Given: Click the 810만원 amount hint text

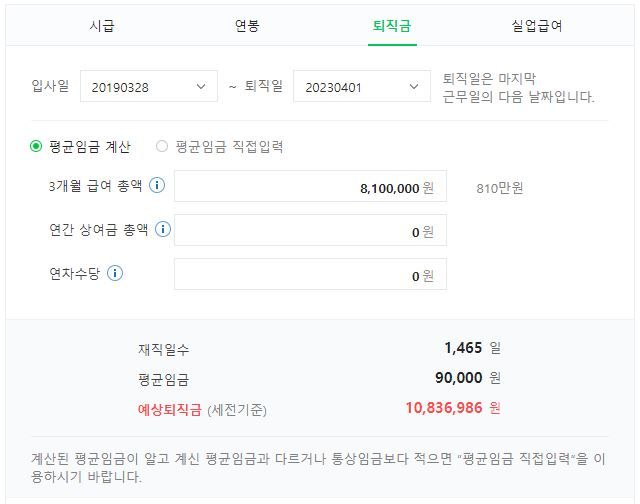Looking at the screenshot, I should [500, 187].
